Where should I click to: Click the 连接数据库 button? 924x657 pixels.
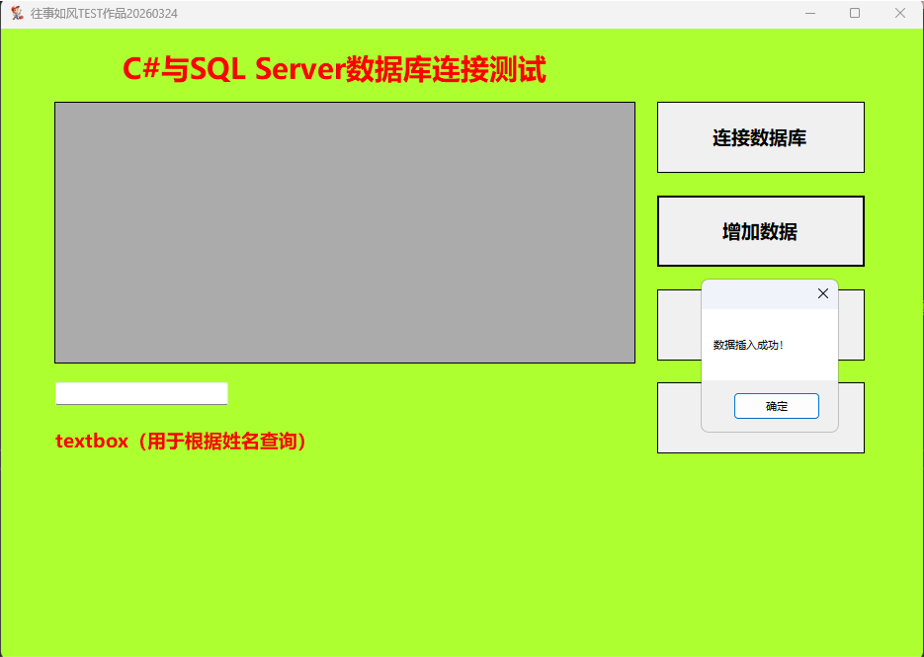tap(760, 138)
